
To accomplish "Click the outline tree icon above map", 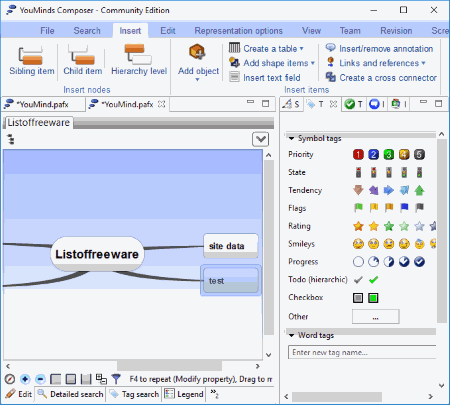I will [11, 139].
